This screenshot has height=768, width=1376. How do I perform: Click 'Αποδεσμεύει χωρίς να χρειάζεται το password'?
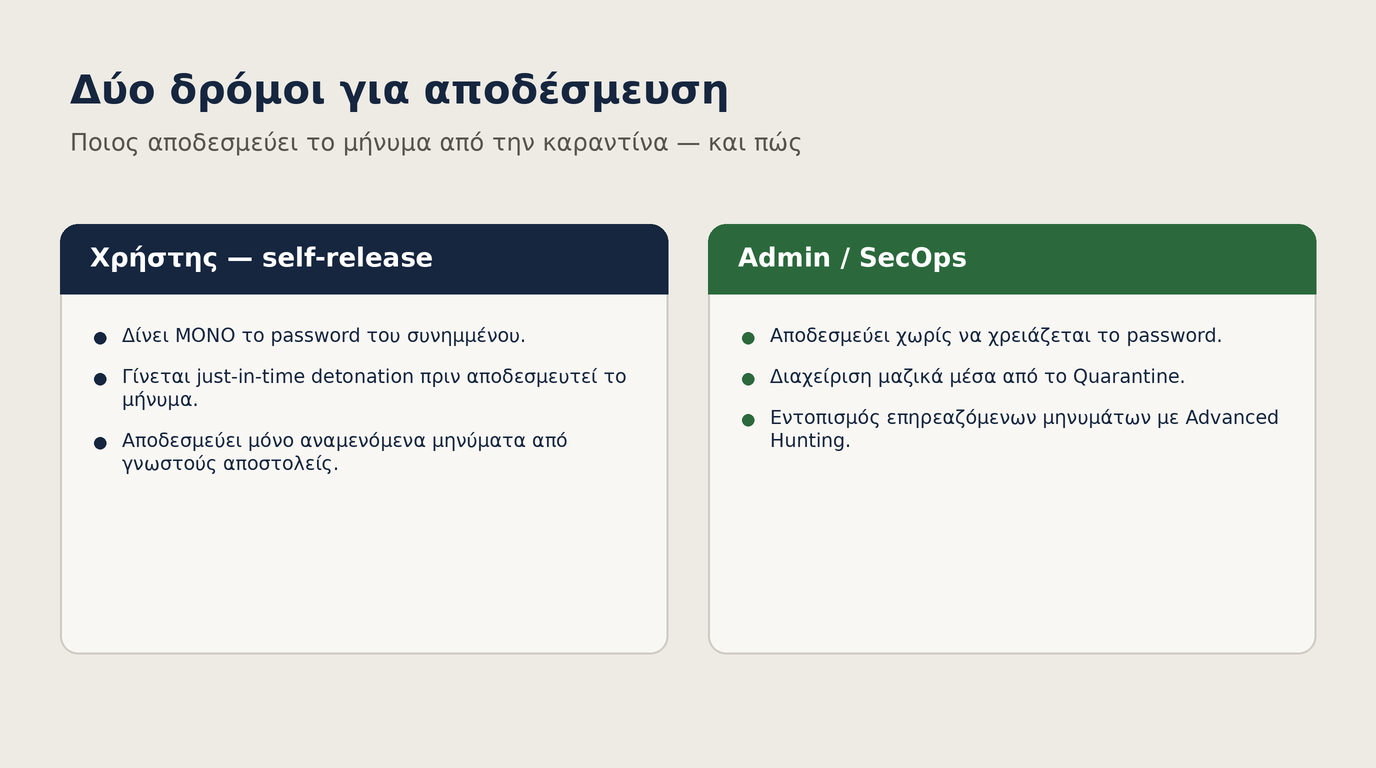coord(996,336)
